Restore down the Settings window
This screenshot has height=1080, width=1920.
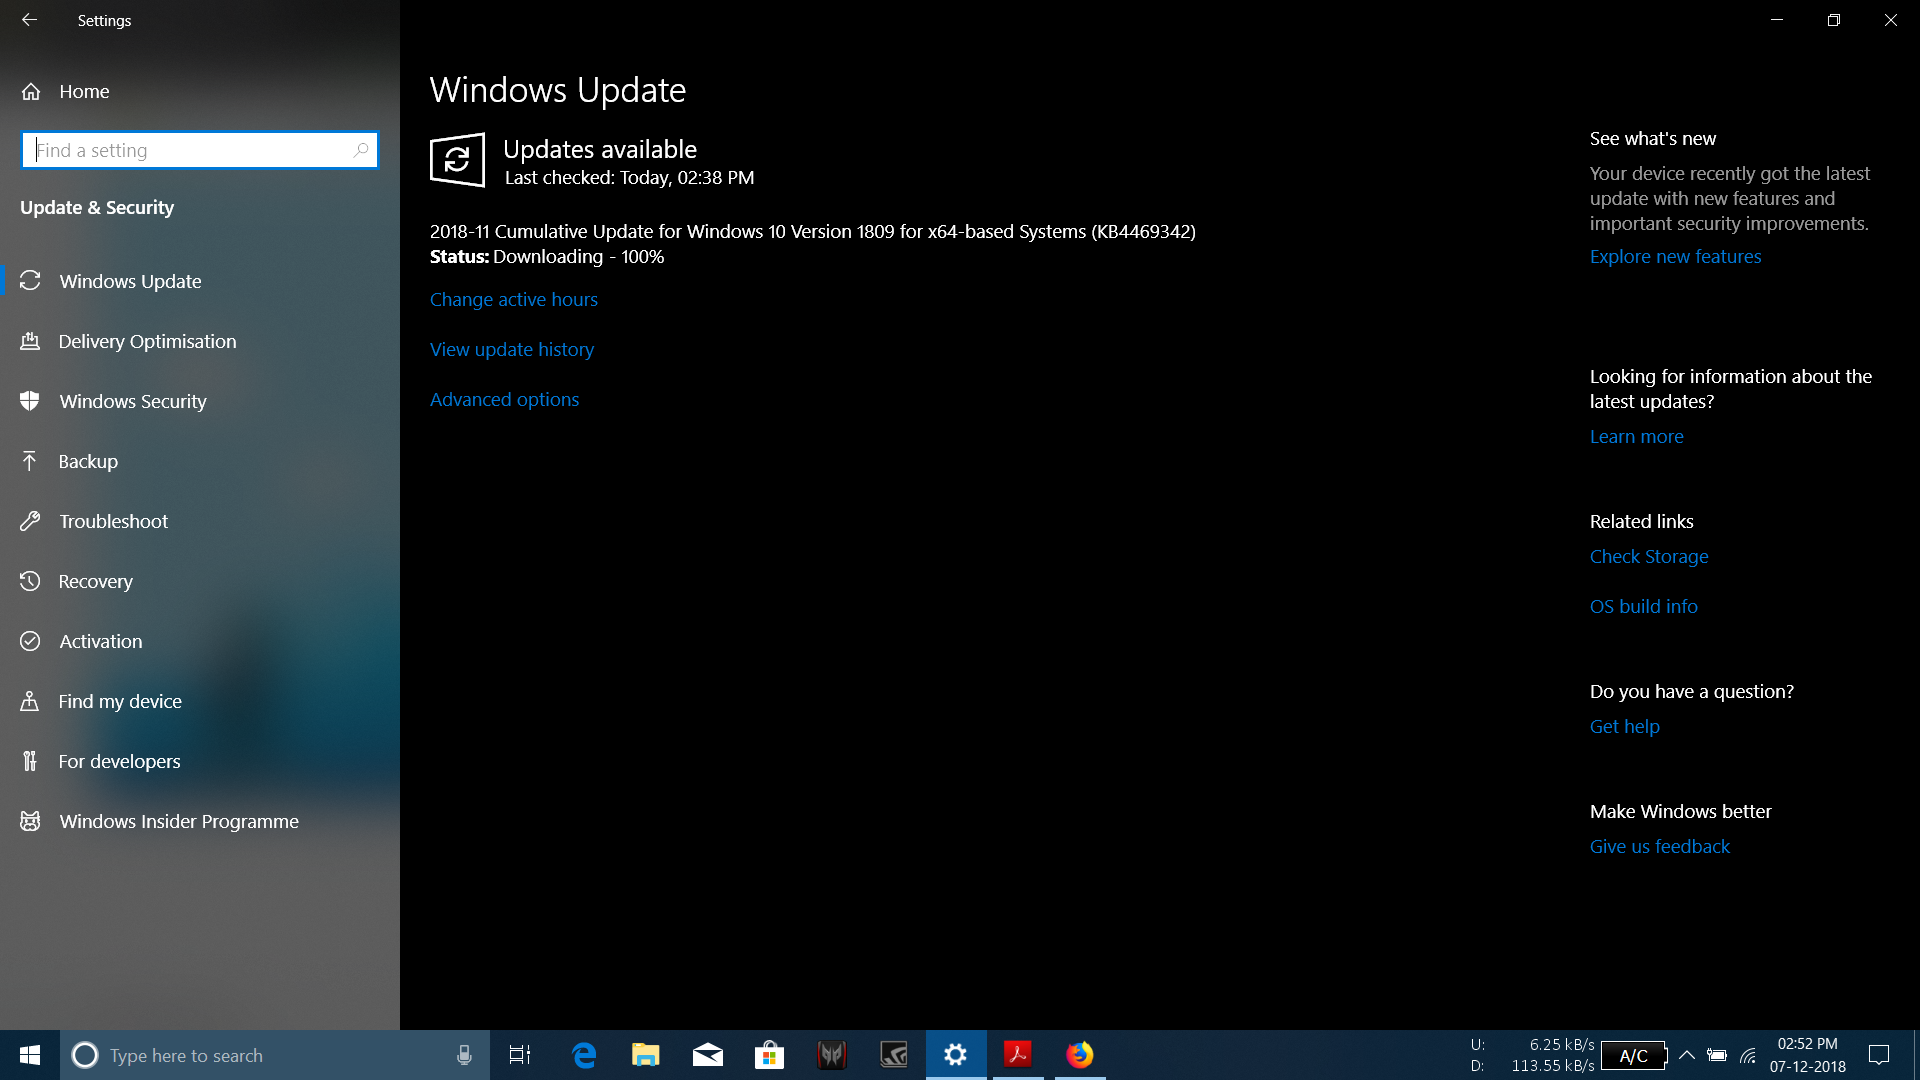coord(1833,20)
